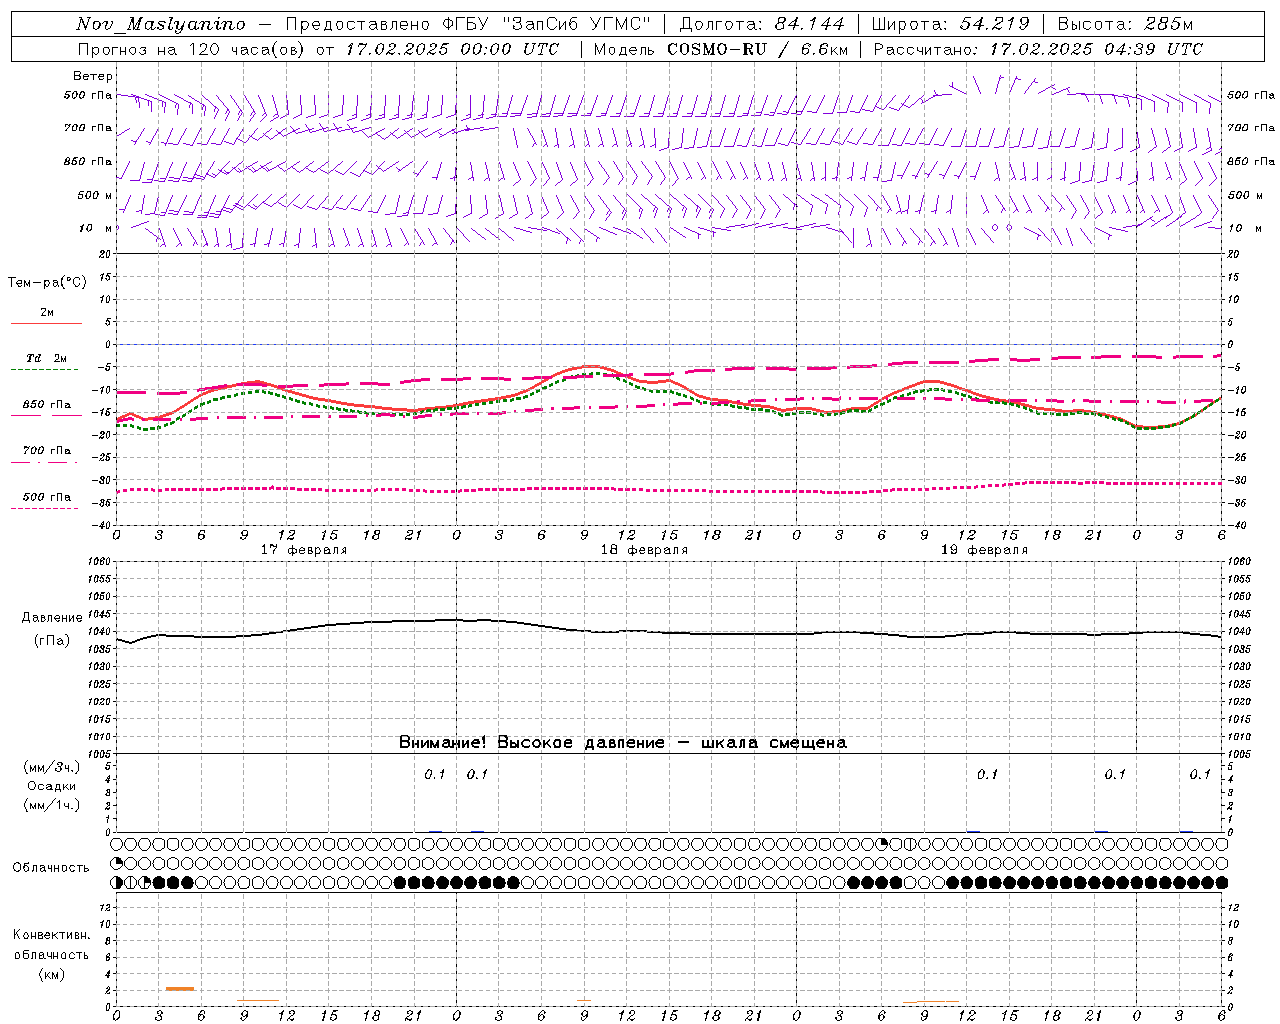Click the 17 февраля date label
Screen dimensions: 1280x1024
[x=304, y=550]
